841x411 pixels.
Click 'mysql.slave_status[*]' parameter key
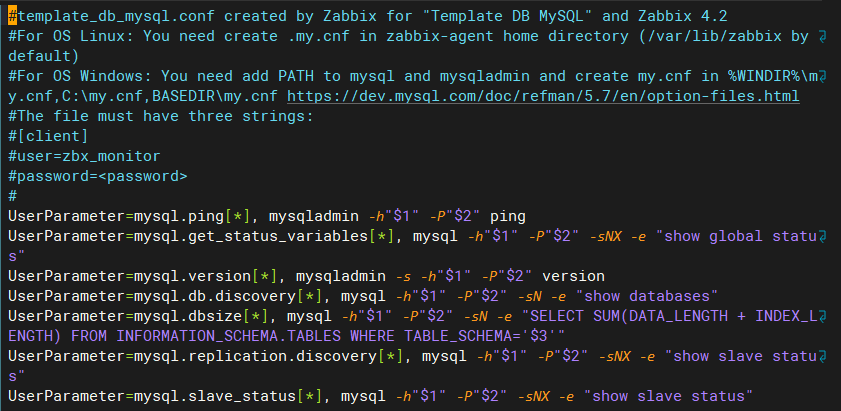click(x=228, y=397)
